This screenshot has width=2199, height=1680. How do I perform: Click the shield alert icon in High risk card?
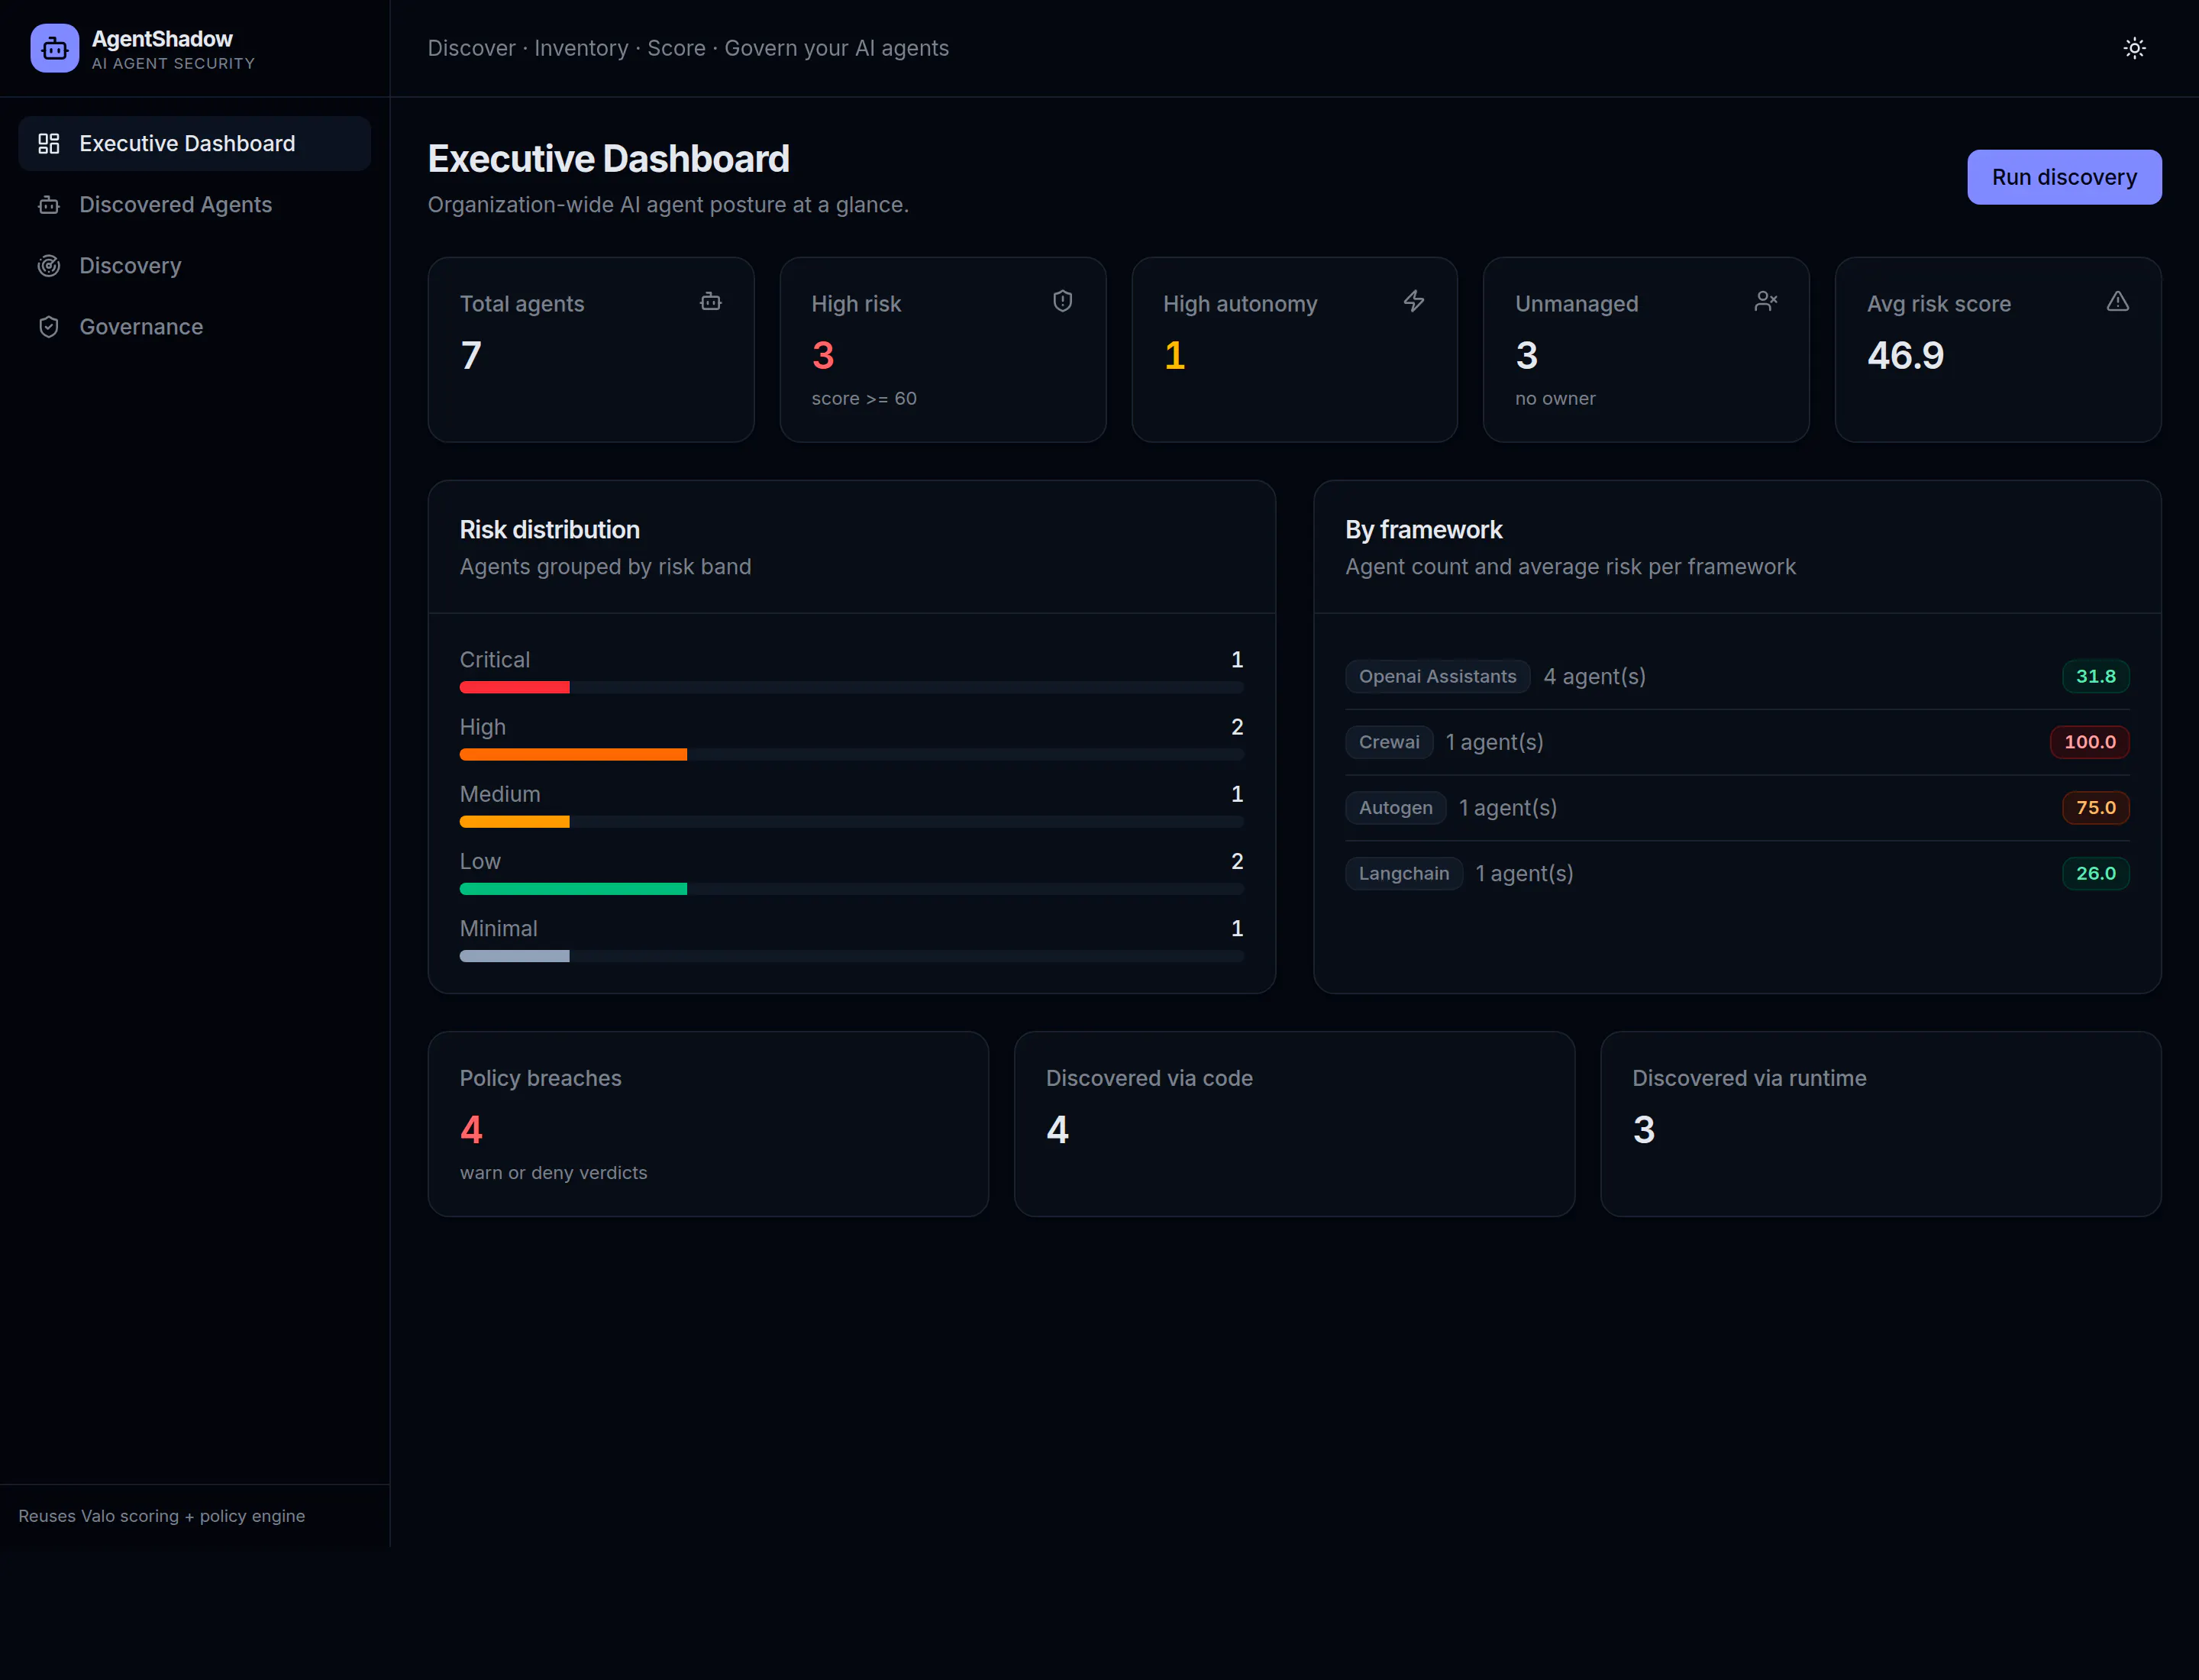click(1063, 301)
